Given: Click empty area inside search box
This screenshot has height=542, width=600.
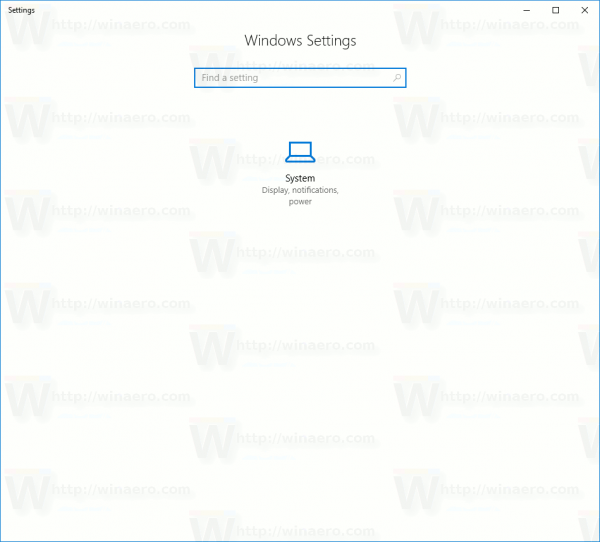Looking at the screenshot, I should point(325,78).
